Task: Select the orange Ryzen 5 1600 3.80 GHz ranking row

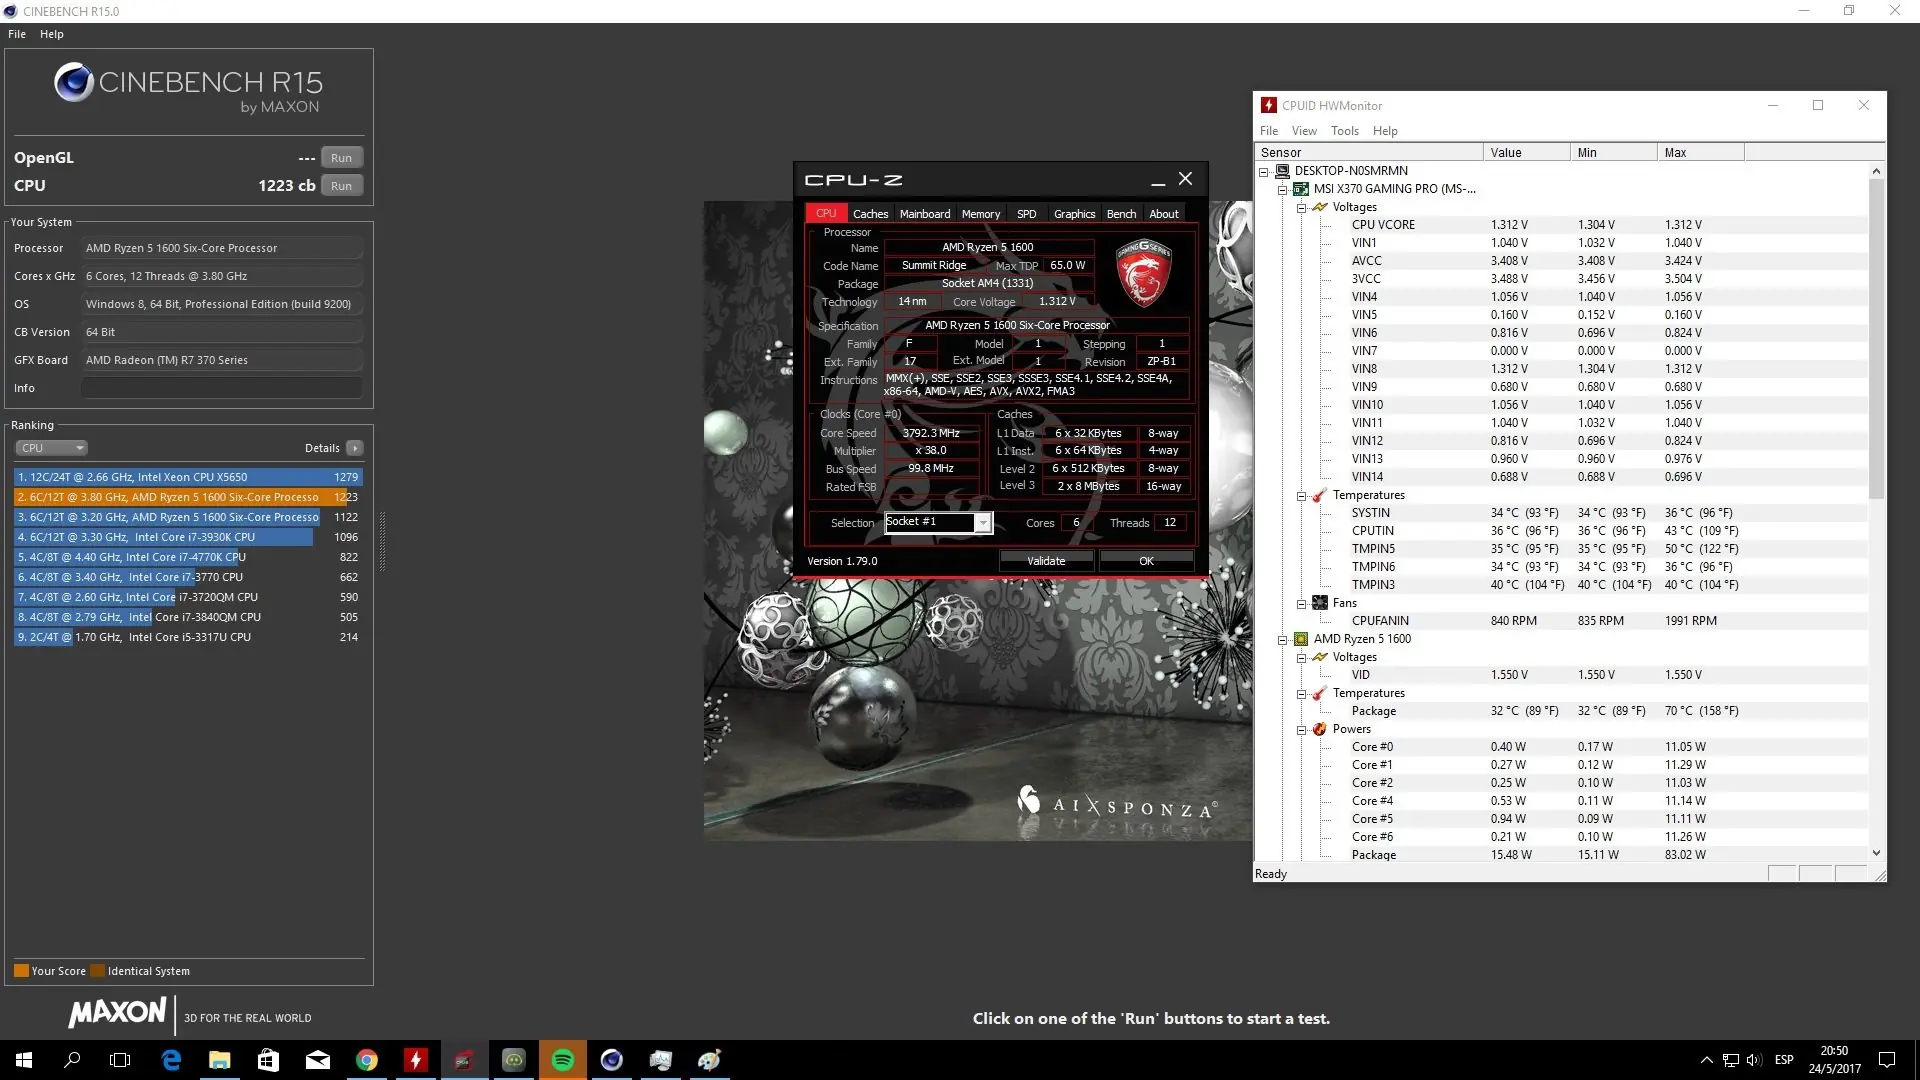Action: click(188, 497)
